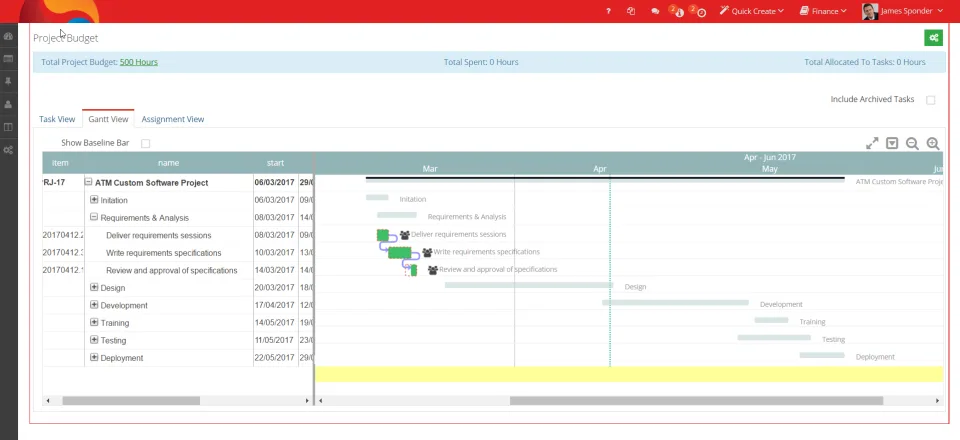The width and height of the screenshot is (960, 440).
Task: Click green Write requirements specifications Gantt bar
Action: [x=399, y=252]
